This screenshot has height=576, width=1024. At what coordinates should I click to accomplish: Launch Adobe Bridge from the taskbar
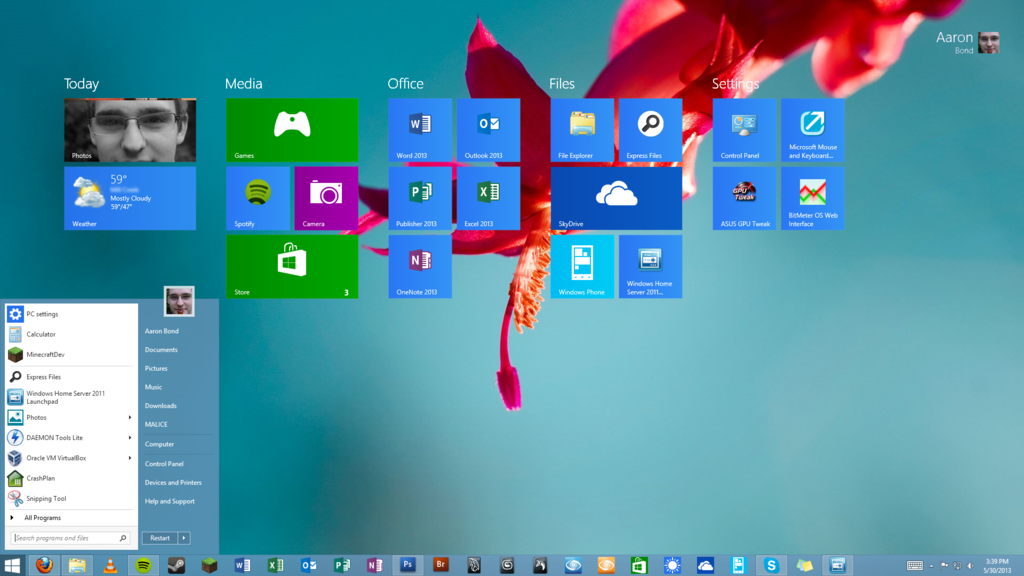click(x=441, y=565)
